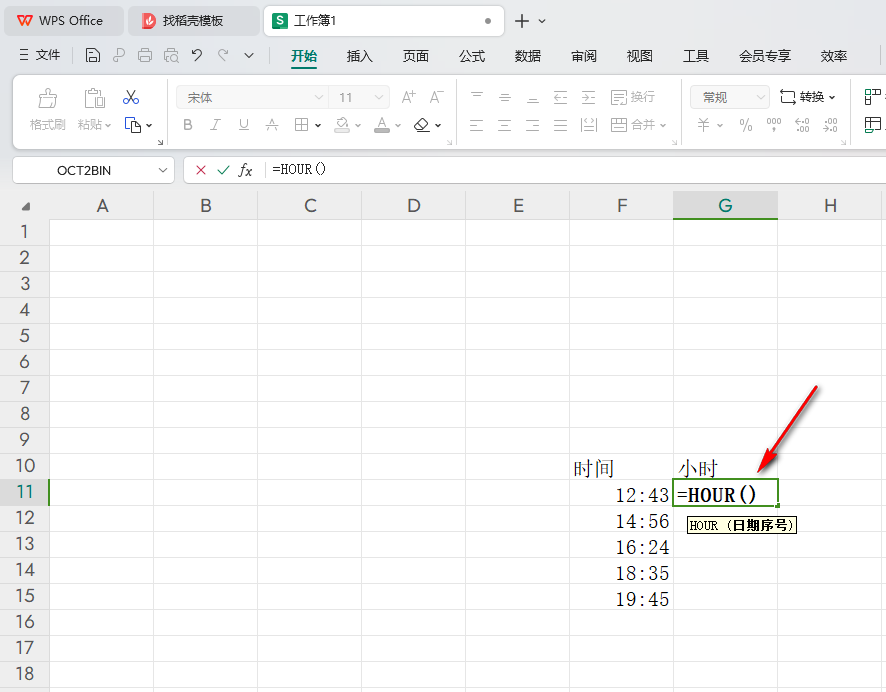Click the Undo arrow icon
This screenshot has width=886, height=692.
pos(197,56)
